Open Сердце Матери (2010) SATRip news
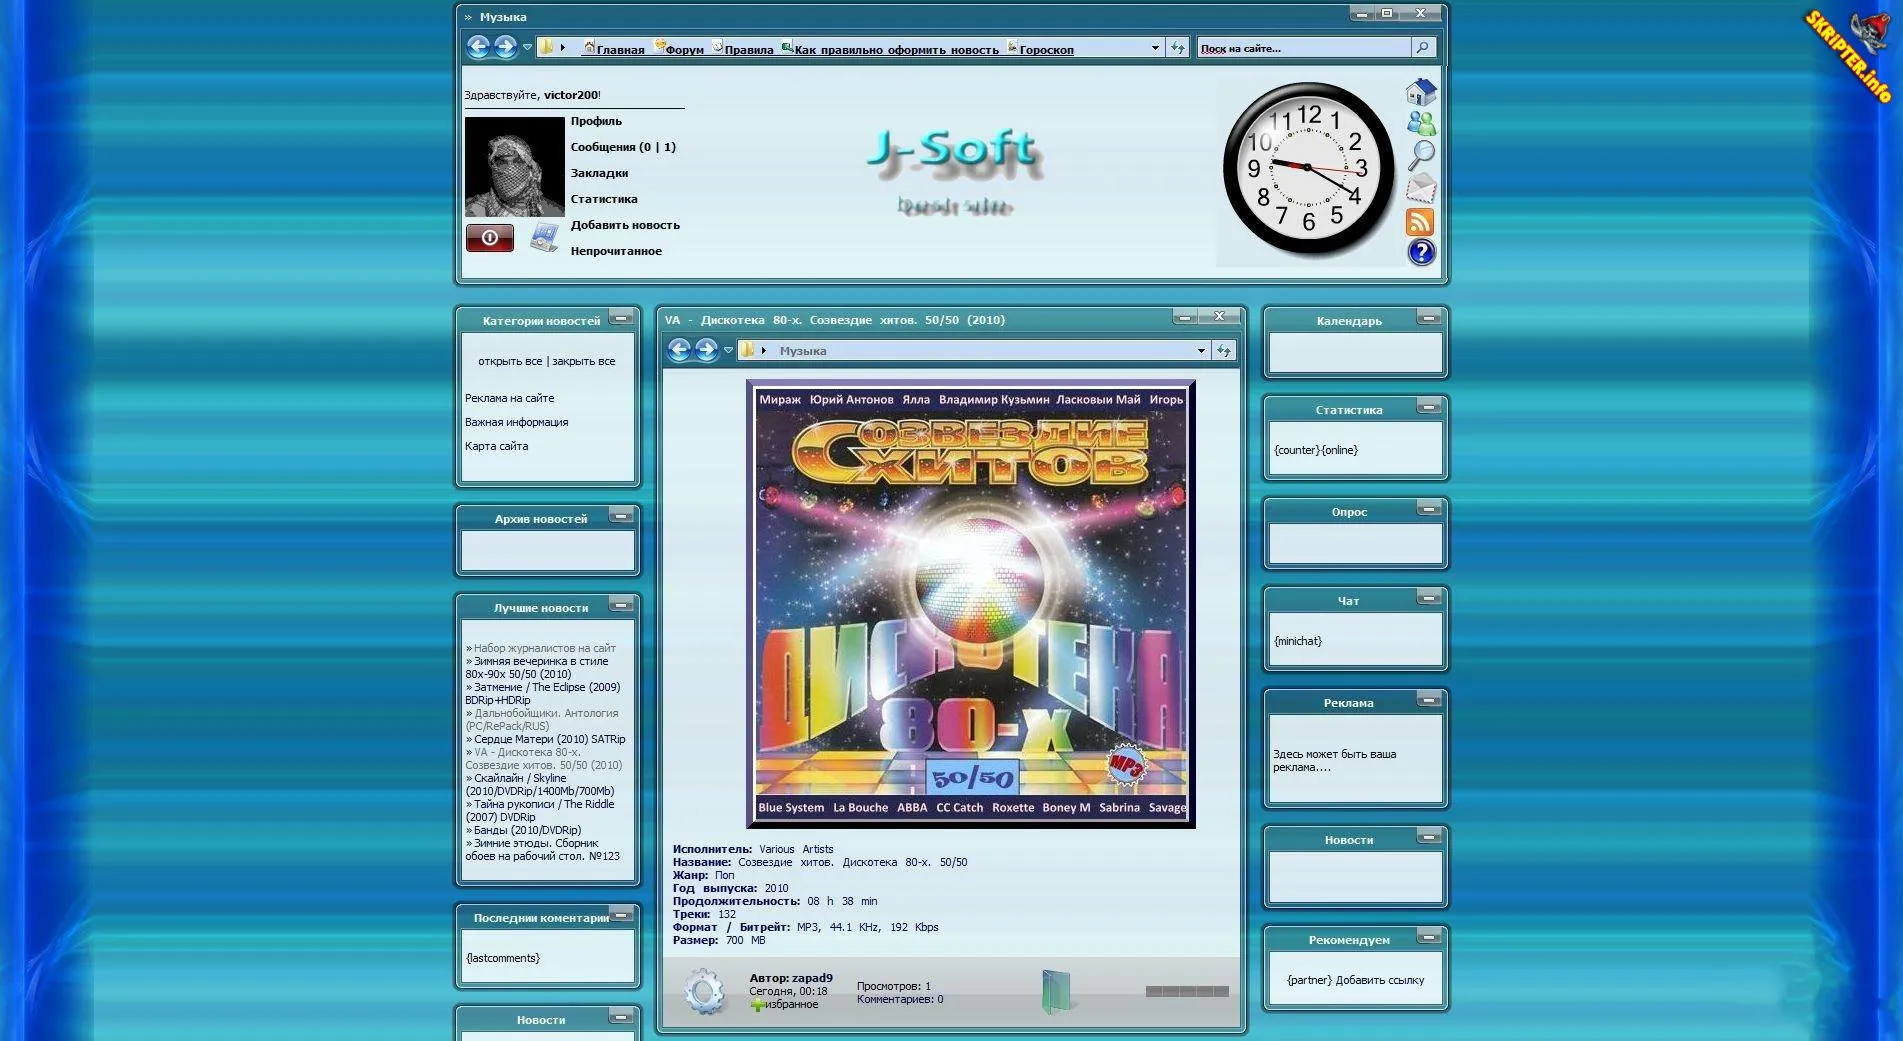Image resolution: width=1903 pixels, height=1041 pixels. [x=549, y=739]
